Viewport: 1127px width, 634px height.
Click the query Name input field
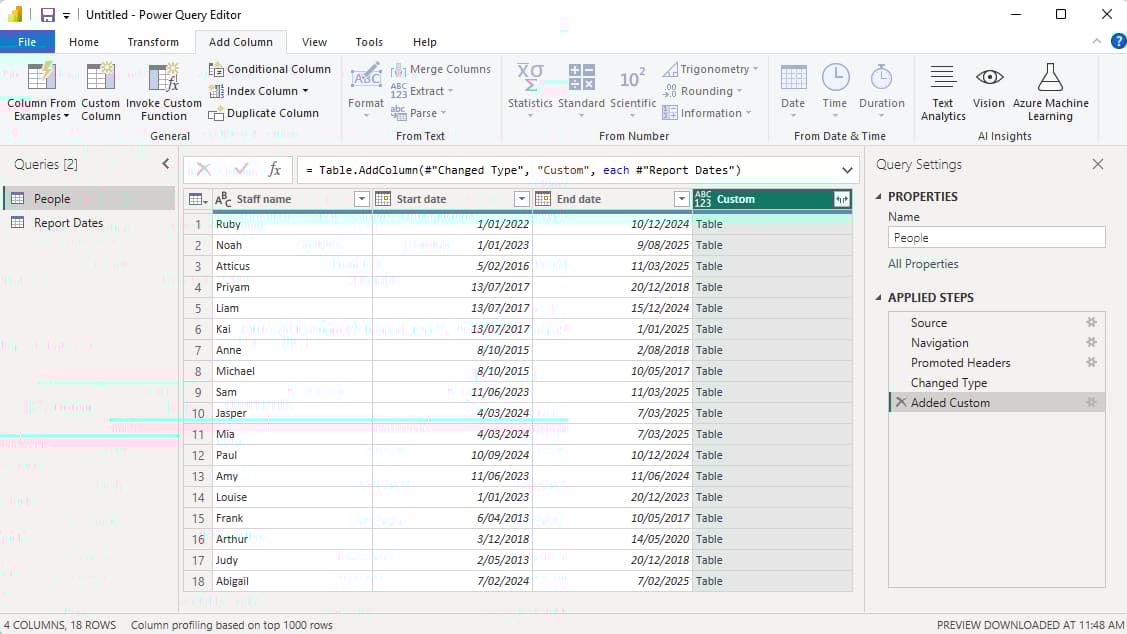click(996, 238)
